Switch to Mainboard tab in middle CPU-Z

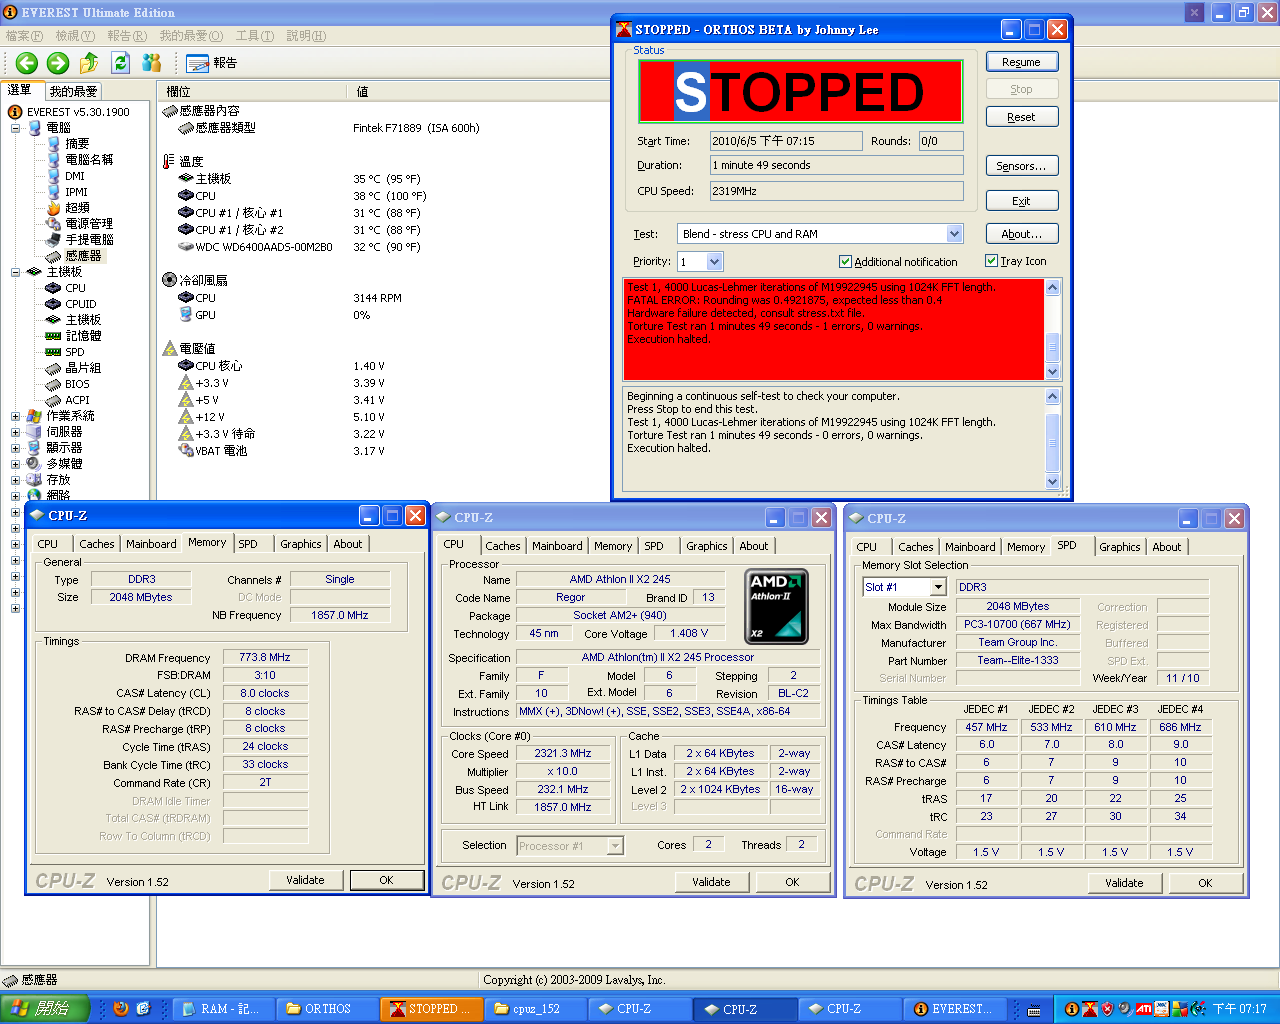tap(557, 546)
